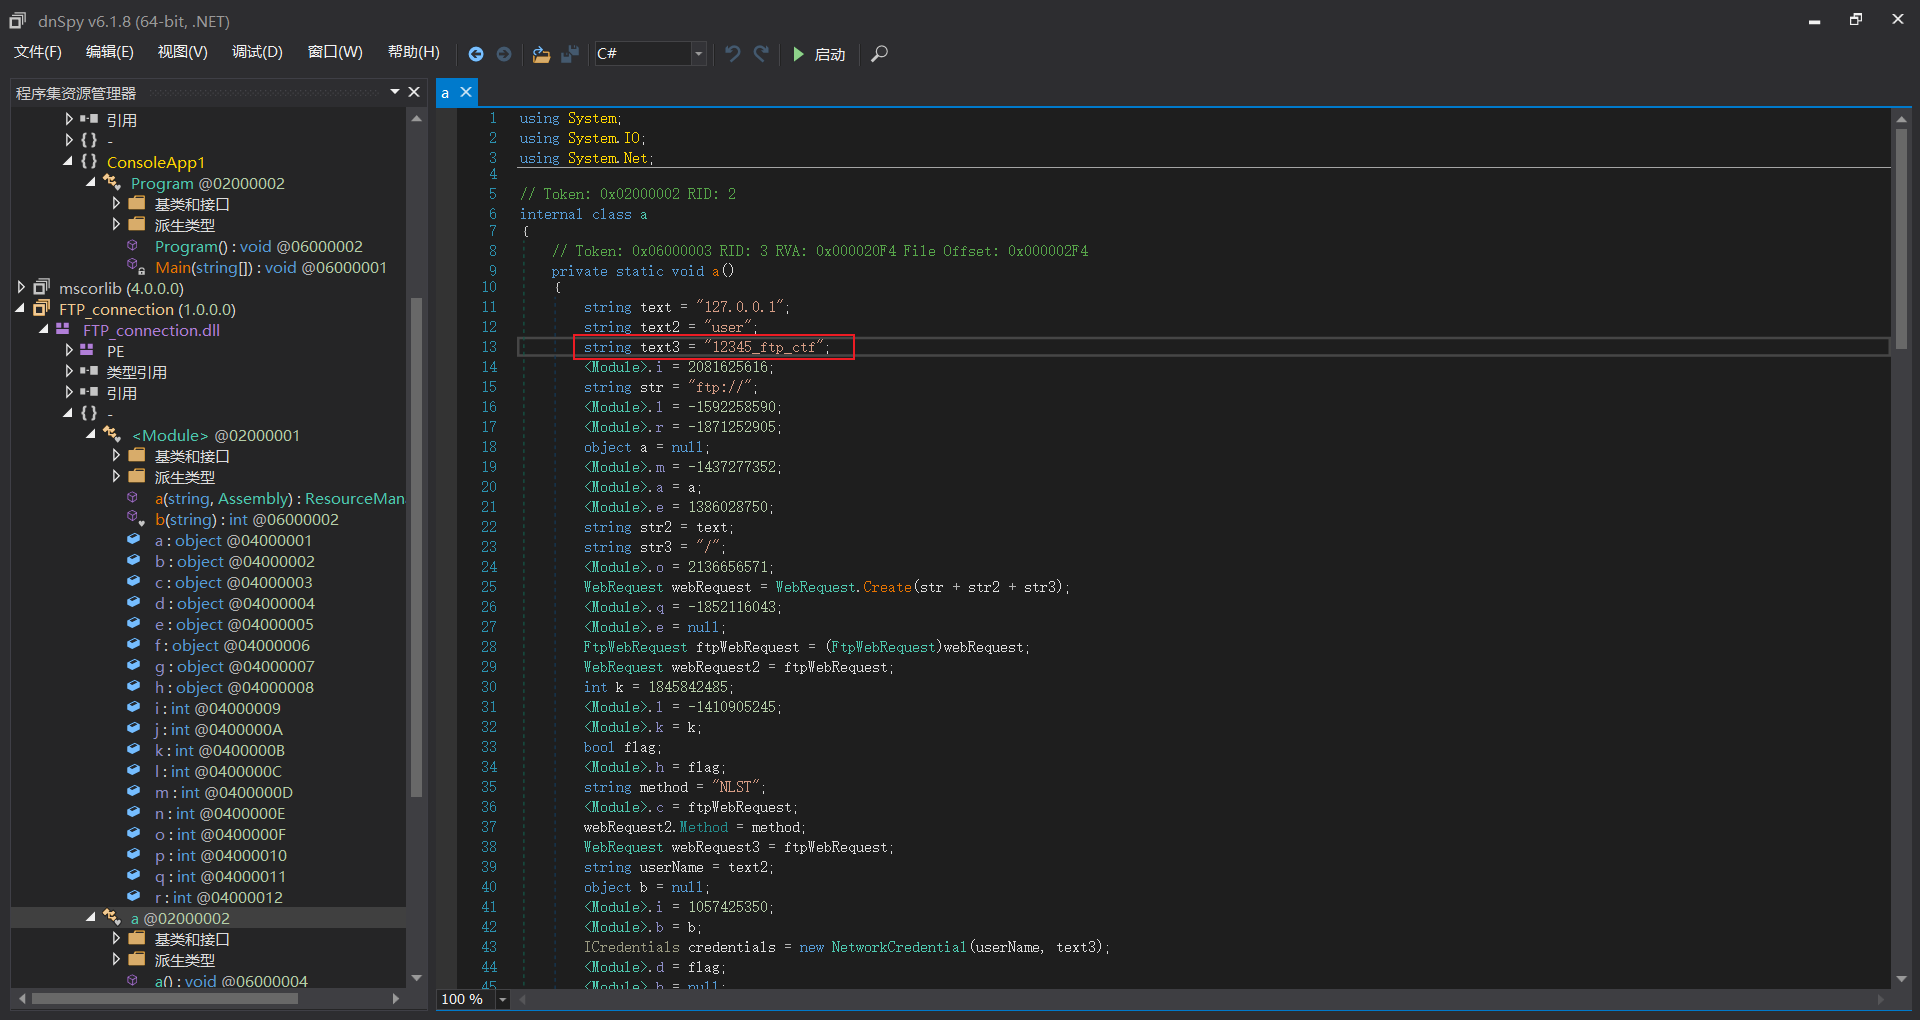Screen dimensions: 1920x1020
Task: Click tree panel scroll down arrow
Action: 417,978
